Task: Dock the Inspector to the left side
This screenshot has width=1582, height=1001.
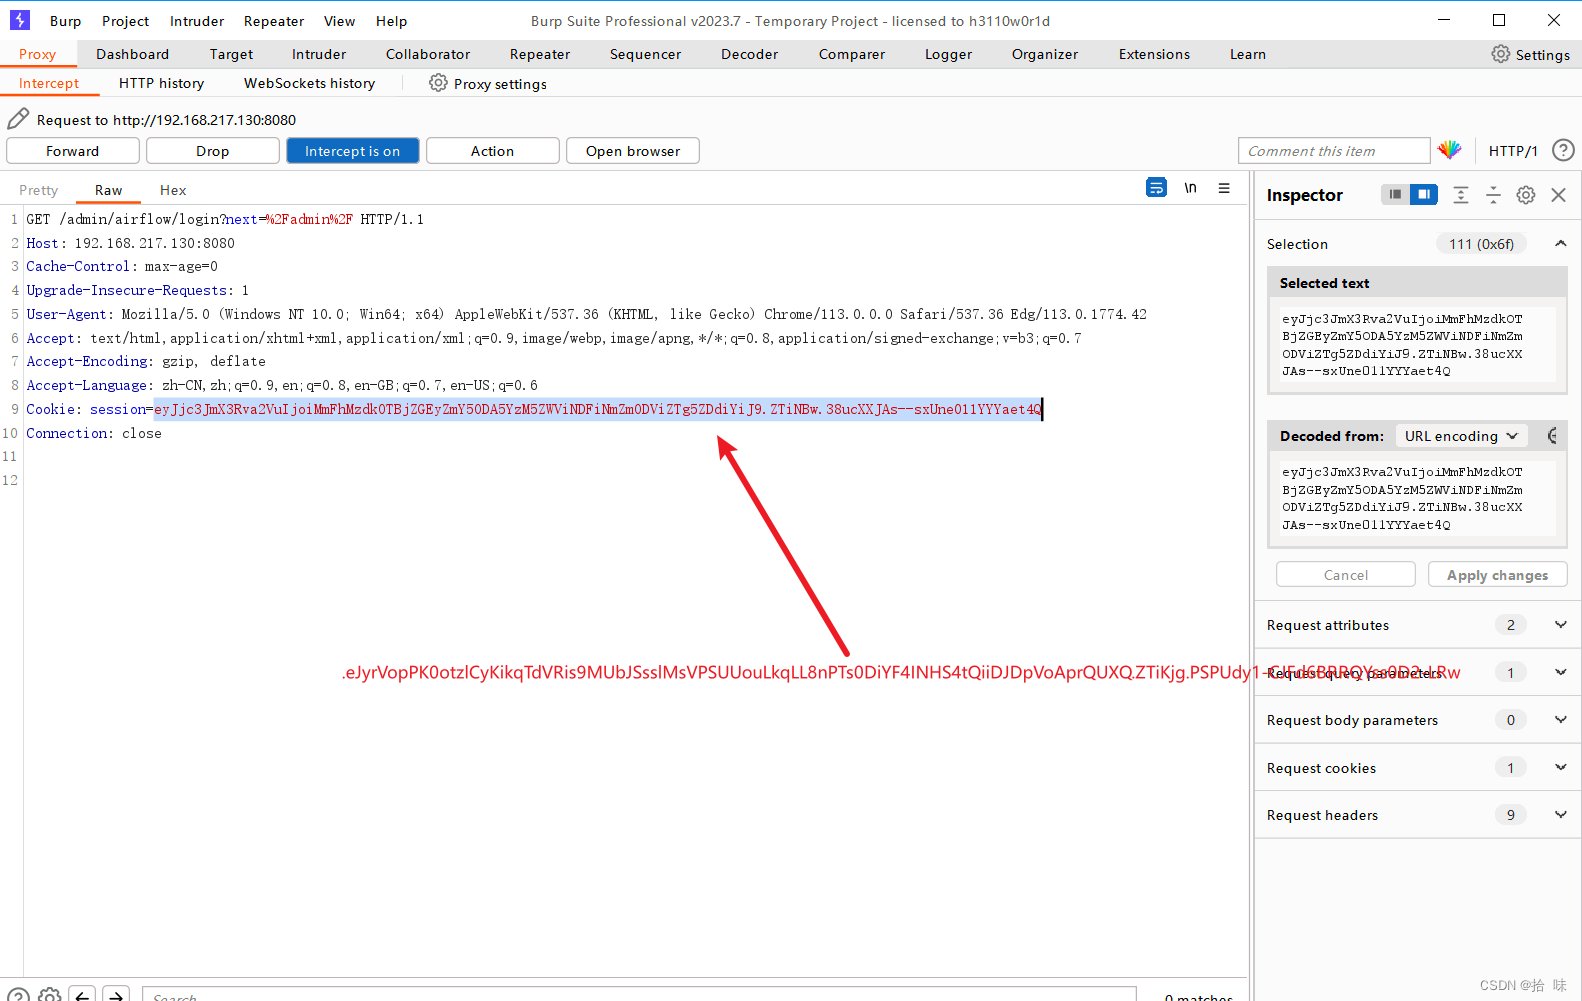Action: point(1395,194)
